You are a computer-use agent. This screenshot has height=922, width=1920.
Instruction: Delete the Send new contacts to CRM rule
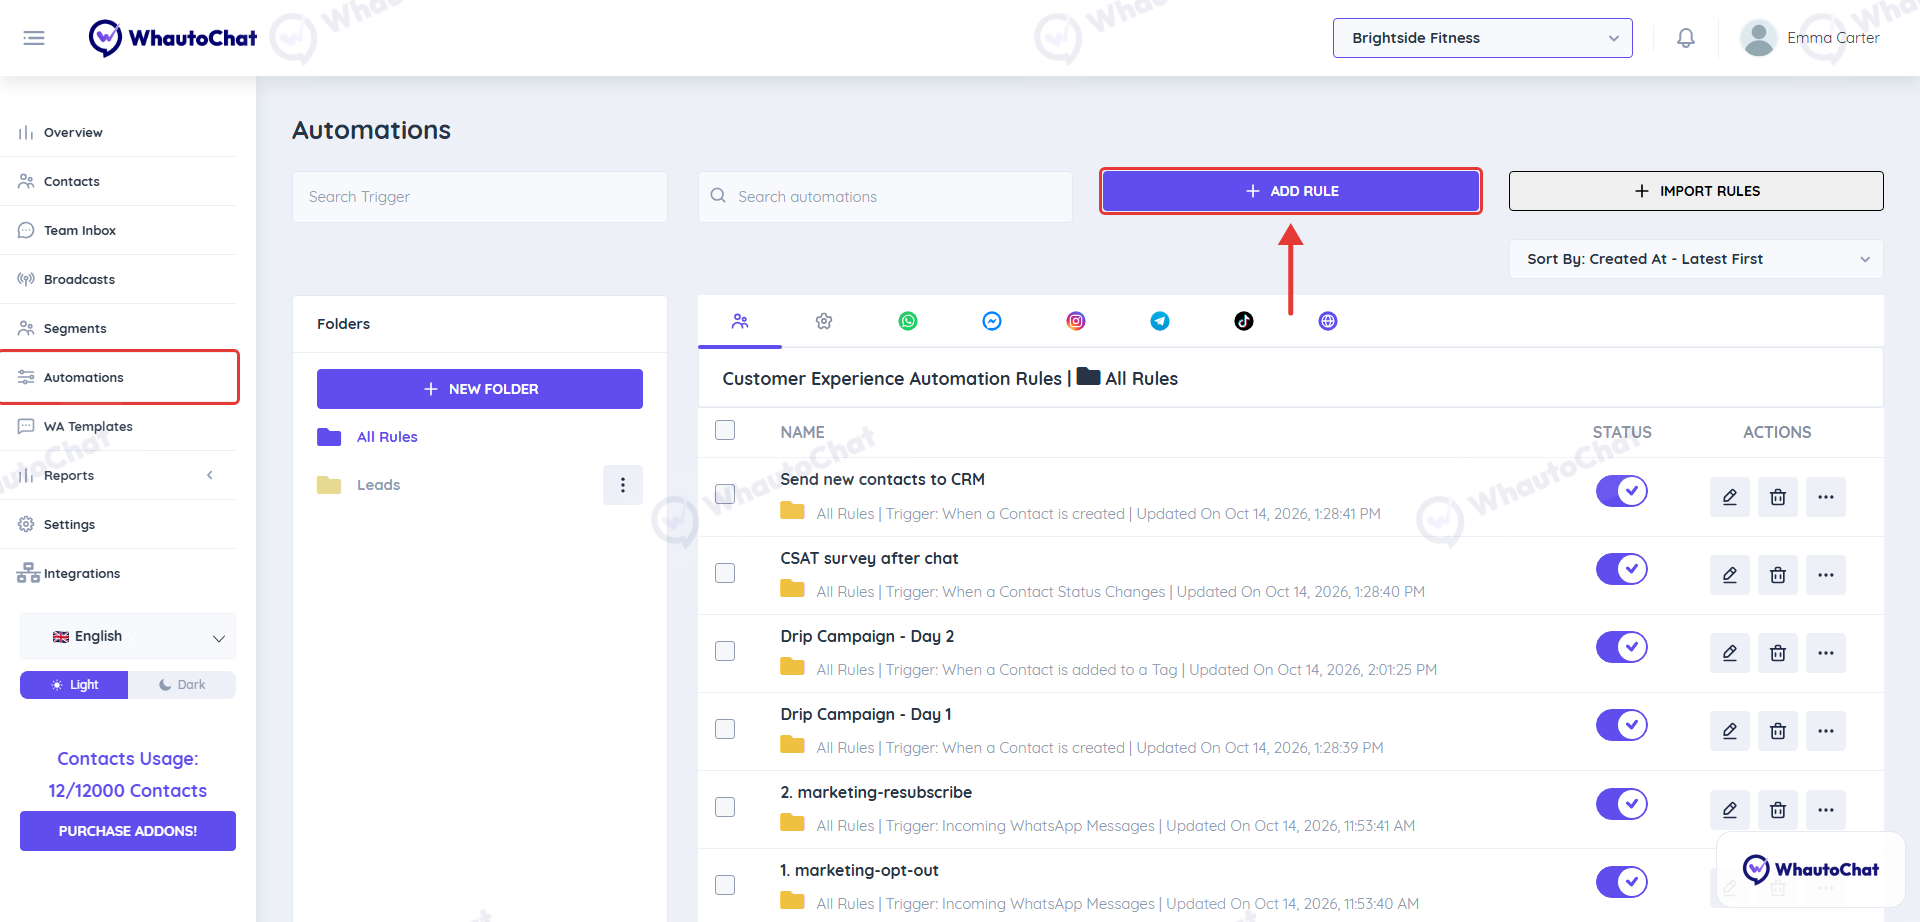pos(1778,497)
